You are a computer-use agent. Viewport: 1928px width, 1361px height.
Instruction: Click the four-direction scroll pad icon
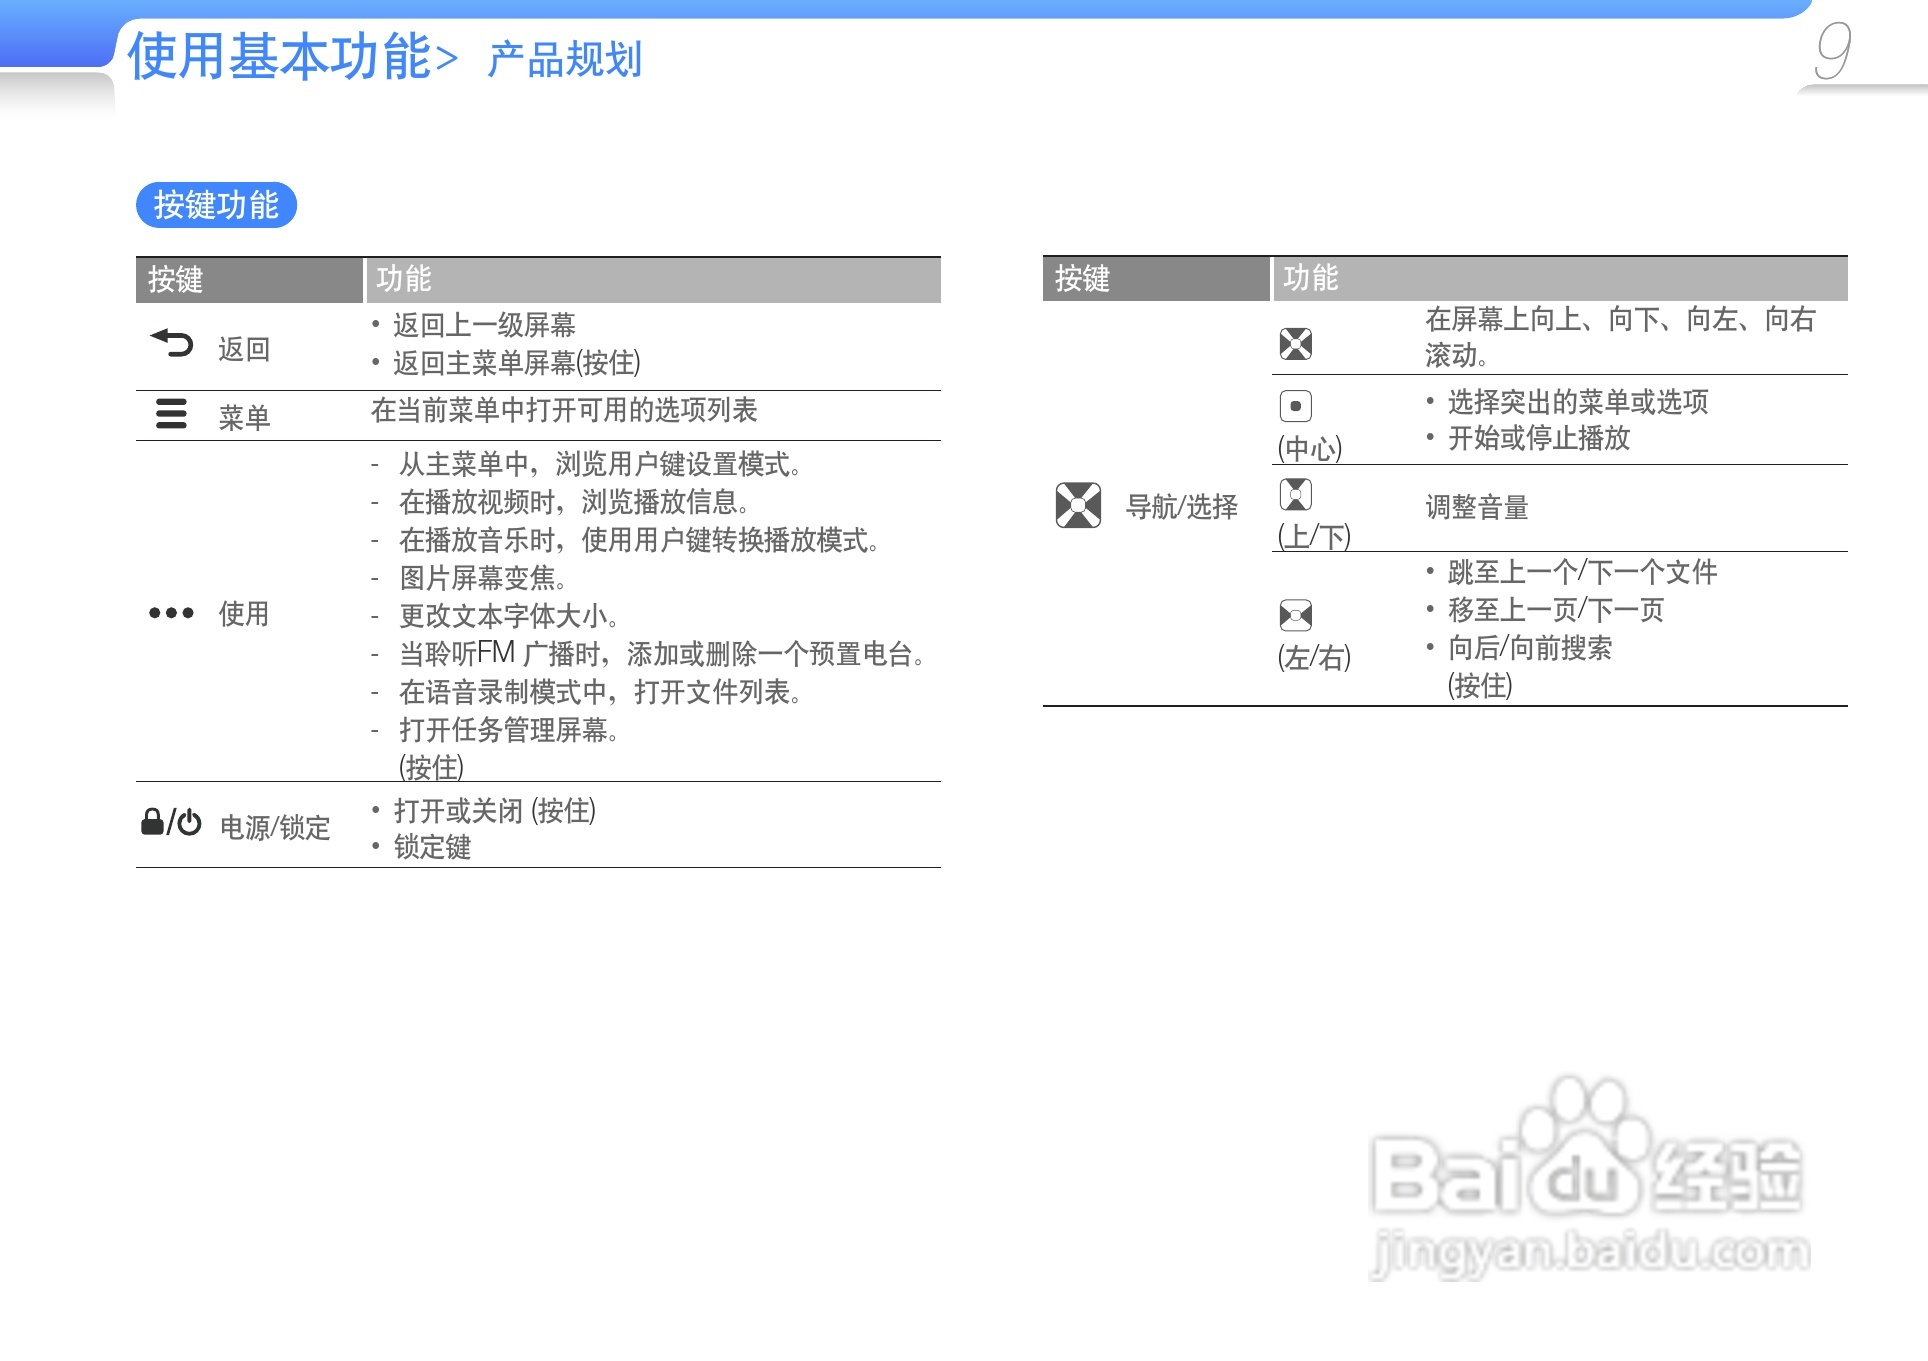[x=1295, y=344]
